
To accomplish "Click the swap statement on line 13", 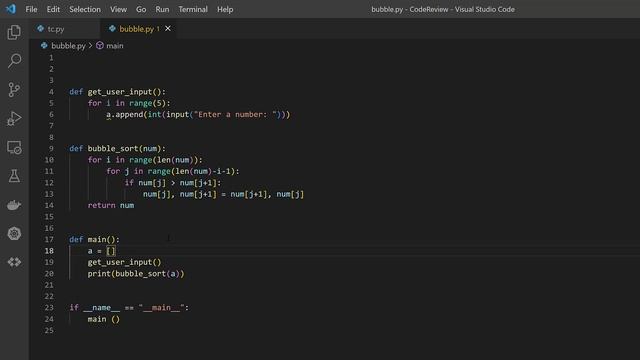I will tap(223, 194).
